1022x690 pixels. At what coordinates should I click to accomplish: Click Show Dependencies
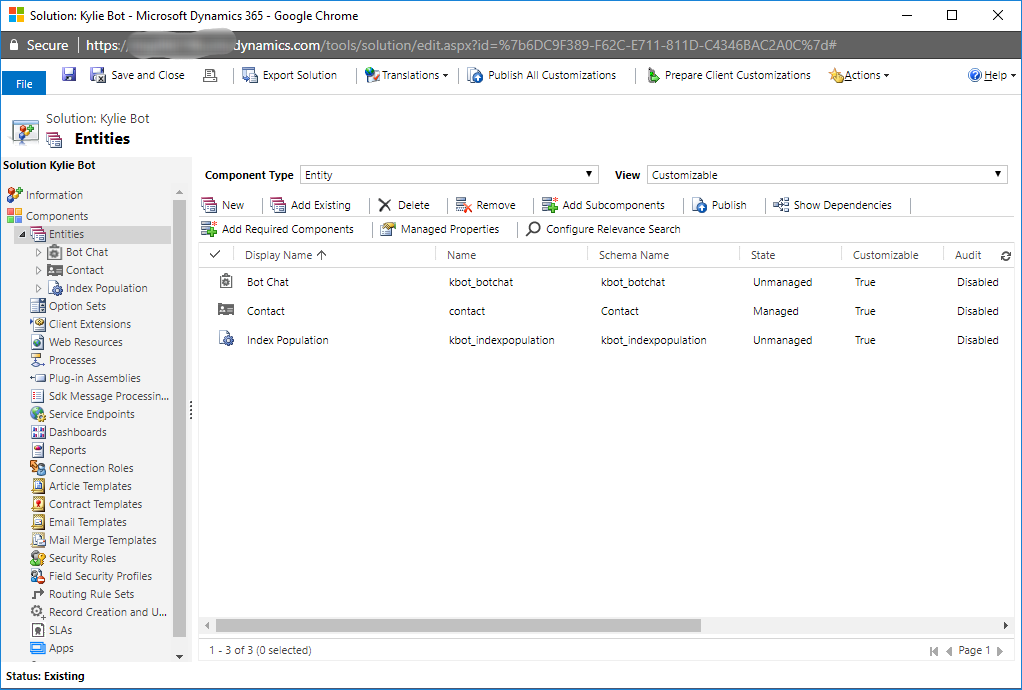[832, 205]
